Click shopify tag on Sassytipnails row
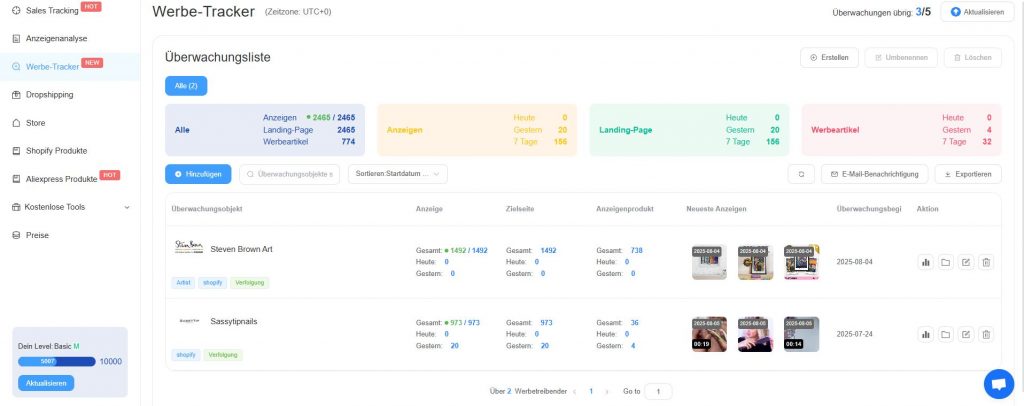 tap(185, 355)
